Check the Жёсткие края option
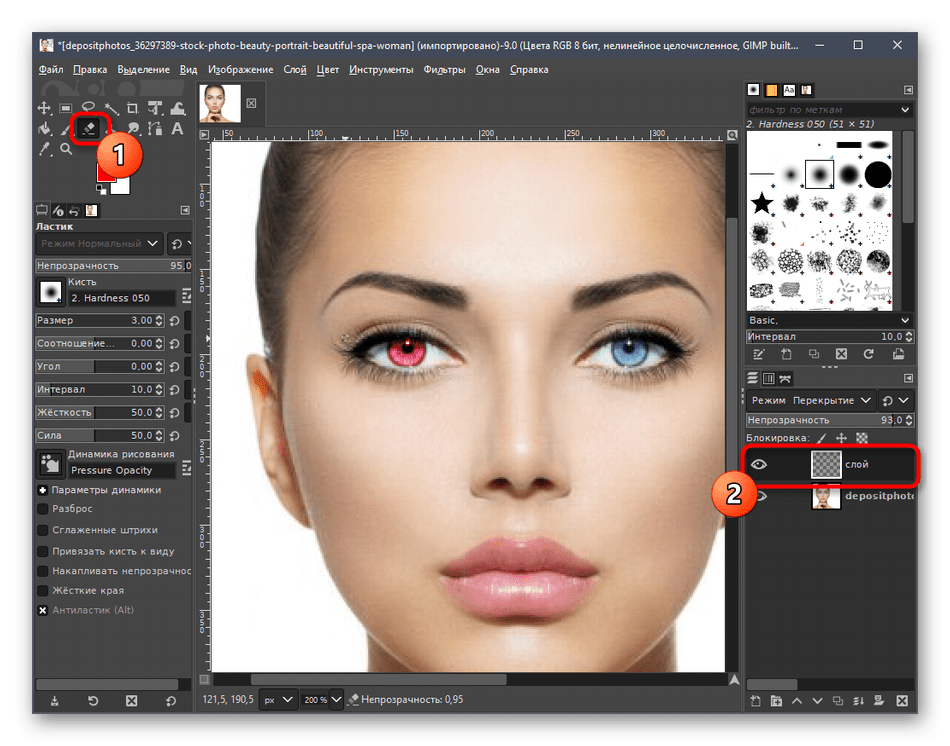This screenshot has height=746, width=950. [43, 590]
